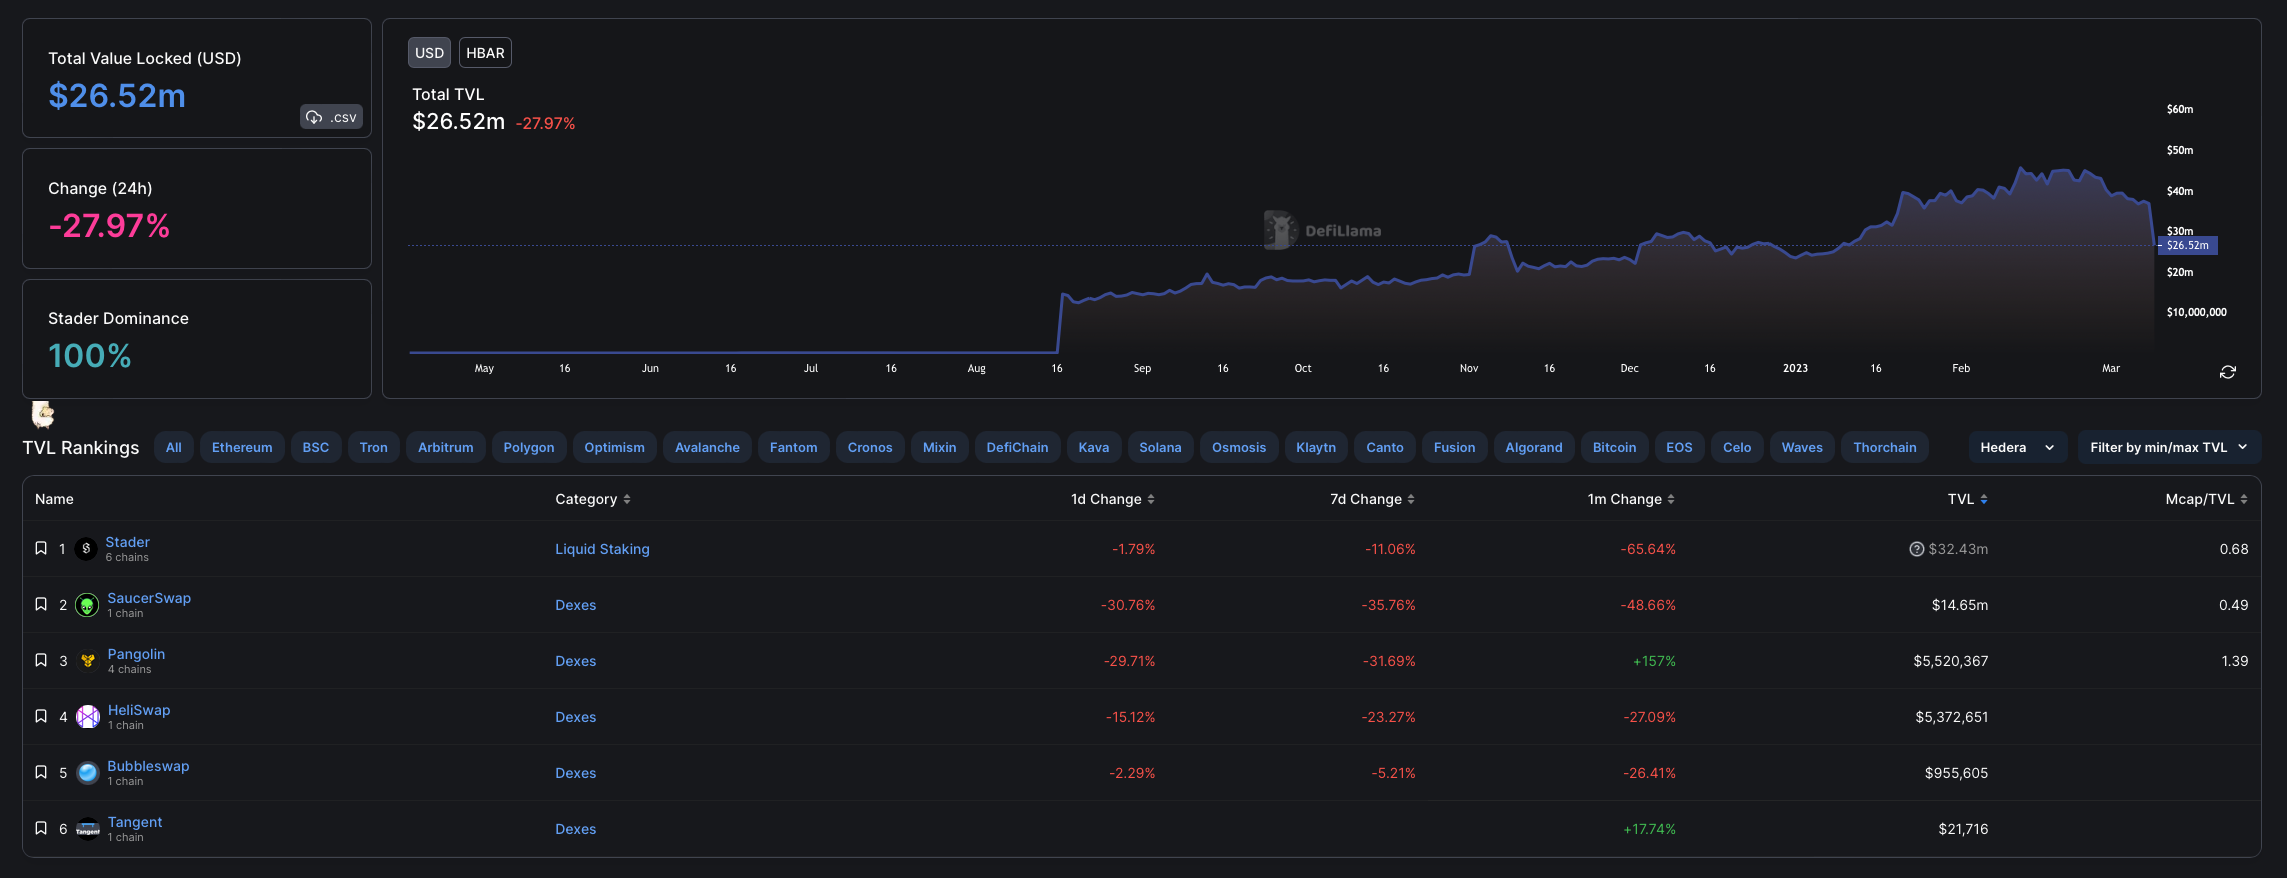Select the Solana chain tab

point(1161,447)
